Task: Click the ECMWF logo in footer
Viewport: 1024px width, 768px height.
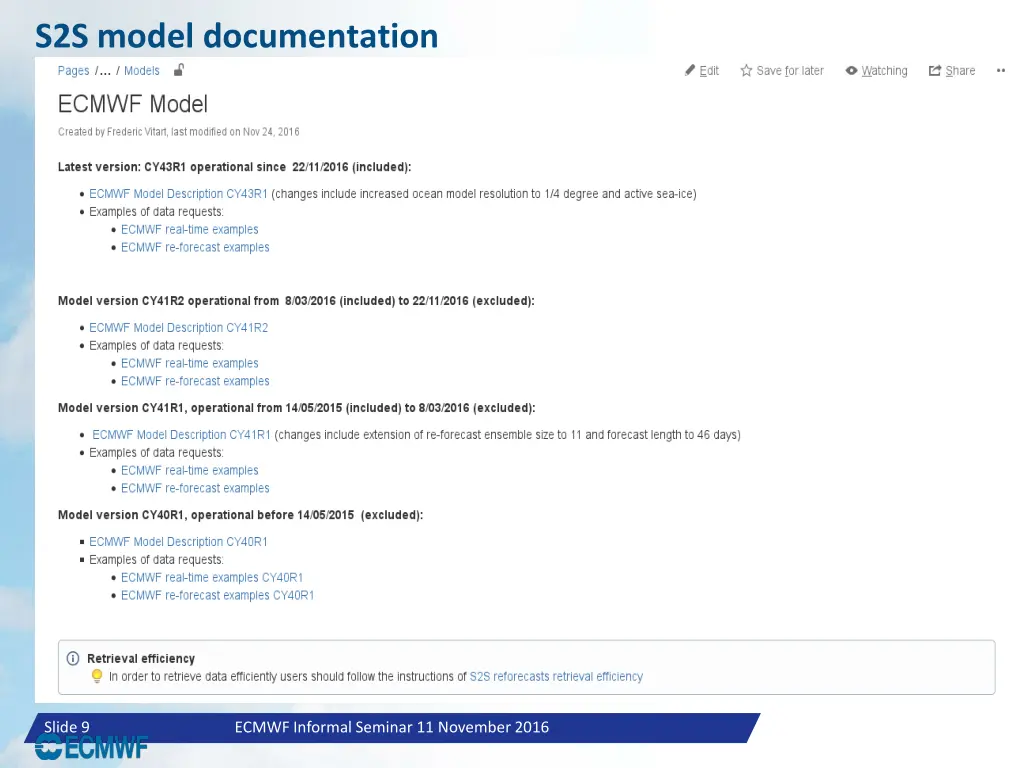Action: (91, 748)
